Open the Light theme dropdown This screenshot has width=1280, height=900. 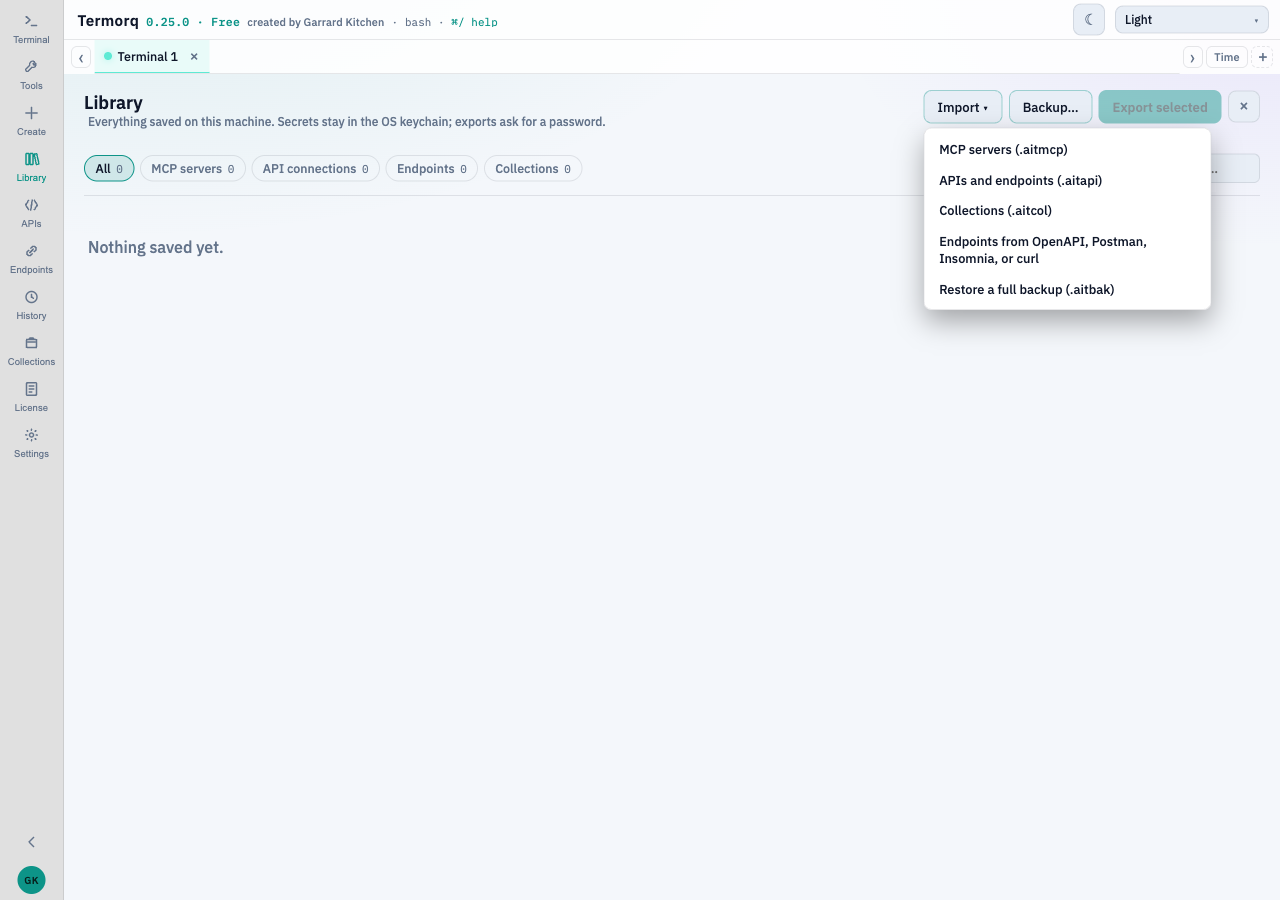coord(1192,19)
